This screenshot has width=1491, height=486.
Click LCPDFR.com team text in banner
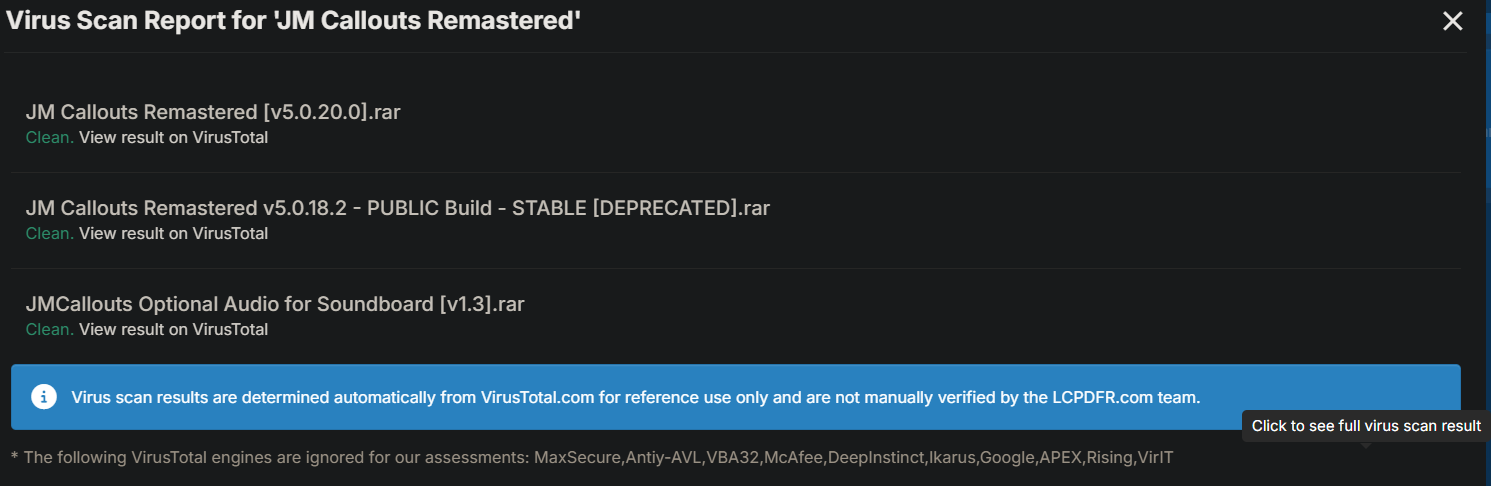(x=1123, y=398)
